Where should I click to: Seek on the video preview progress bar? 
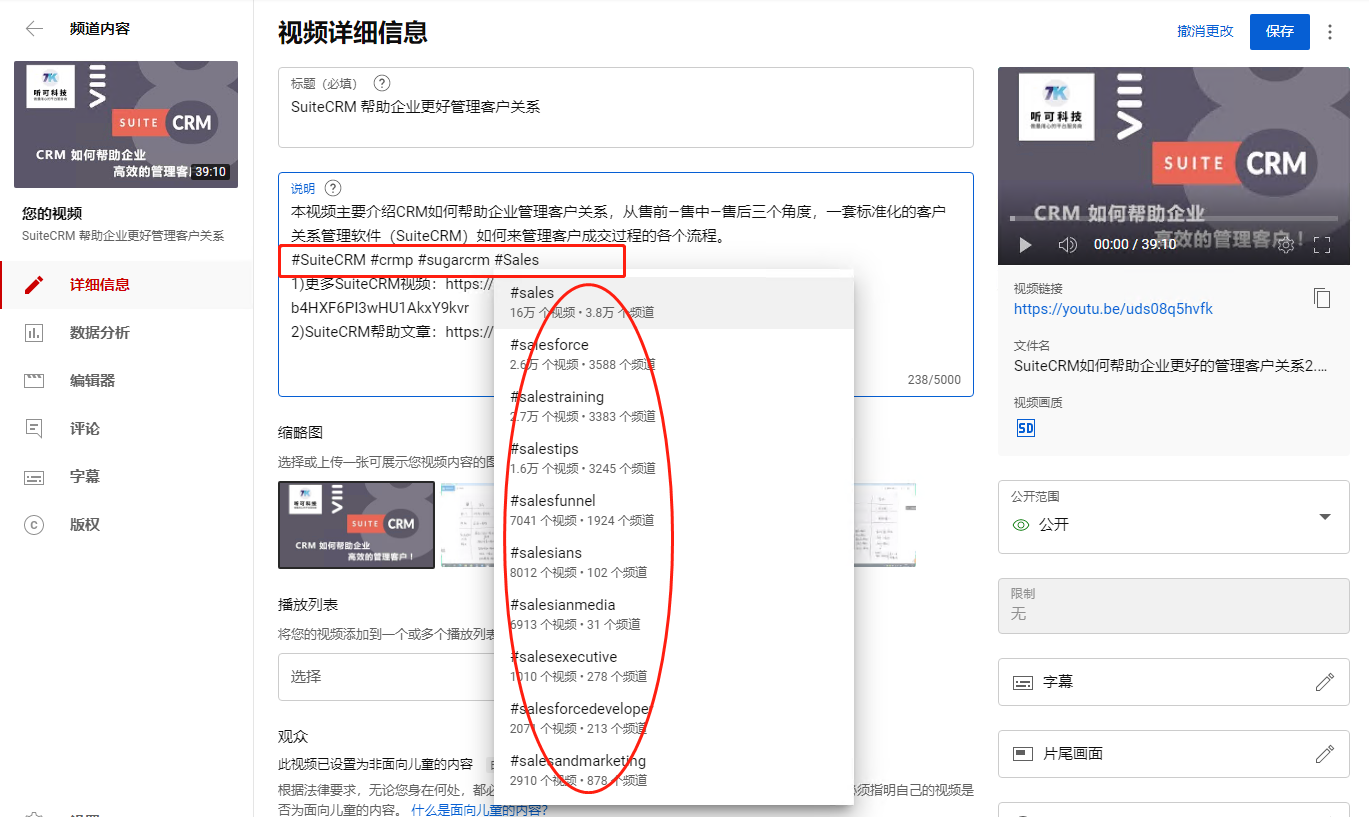pyautogui.click(x=1173, y=218)
